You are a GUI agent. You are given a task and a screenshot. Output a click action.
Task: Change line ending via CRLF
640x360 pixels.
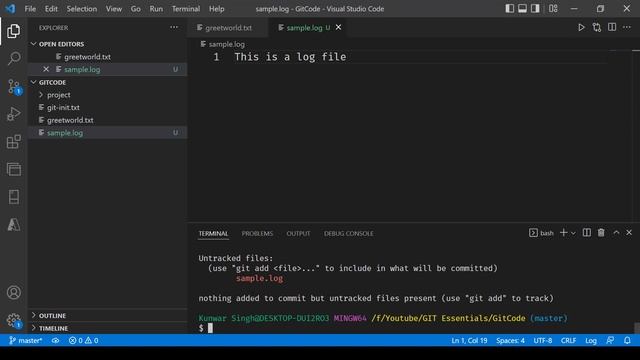click(x=568, y=340)
